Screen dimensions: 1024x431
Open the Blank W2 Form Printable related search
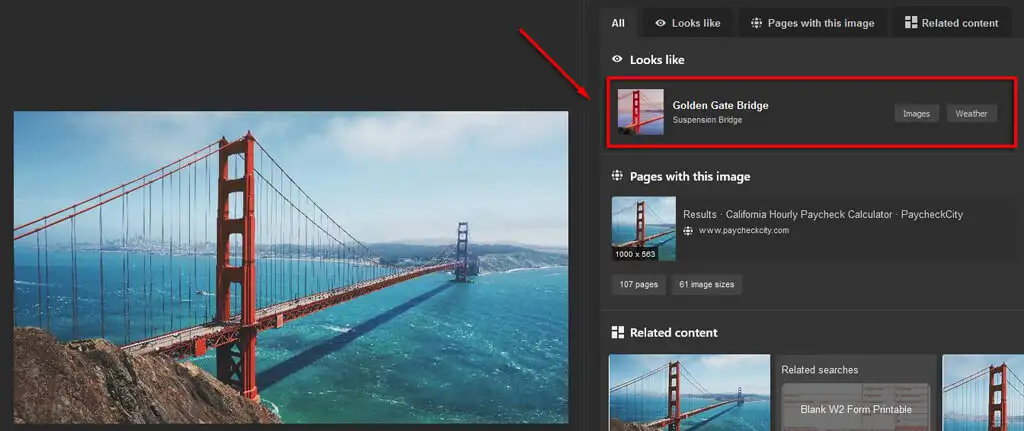[856, 409]
